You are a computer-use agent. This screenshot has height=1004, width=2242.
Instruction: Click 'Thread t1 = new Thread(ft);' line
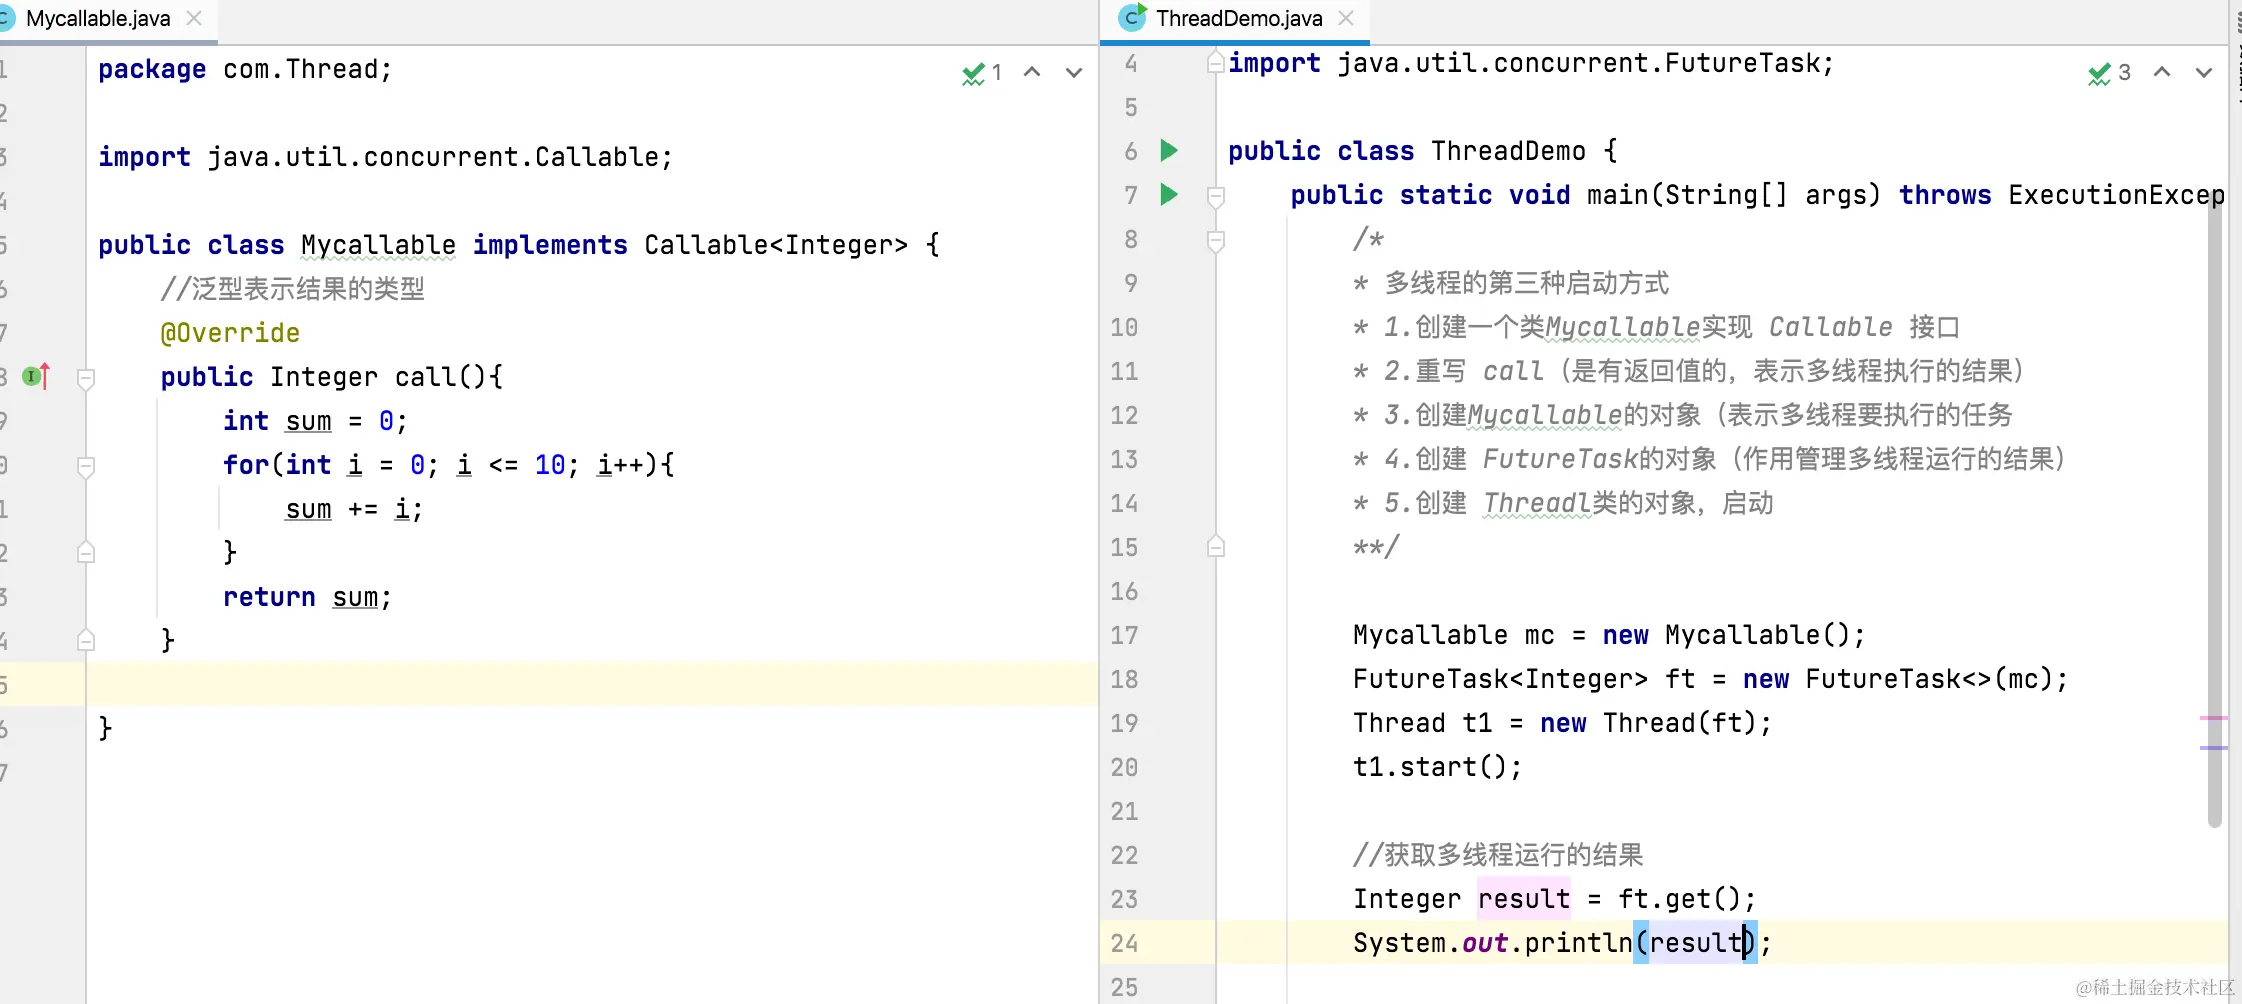coord(1562,723)
